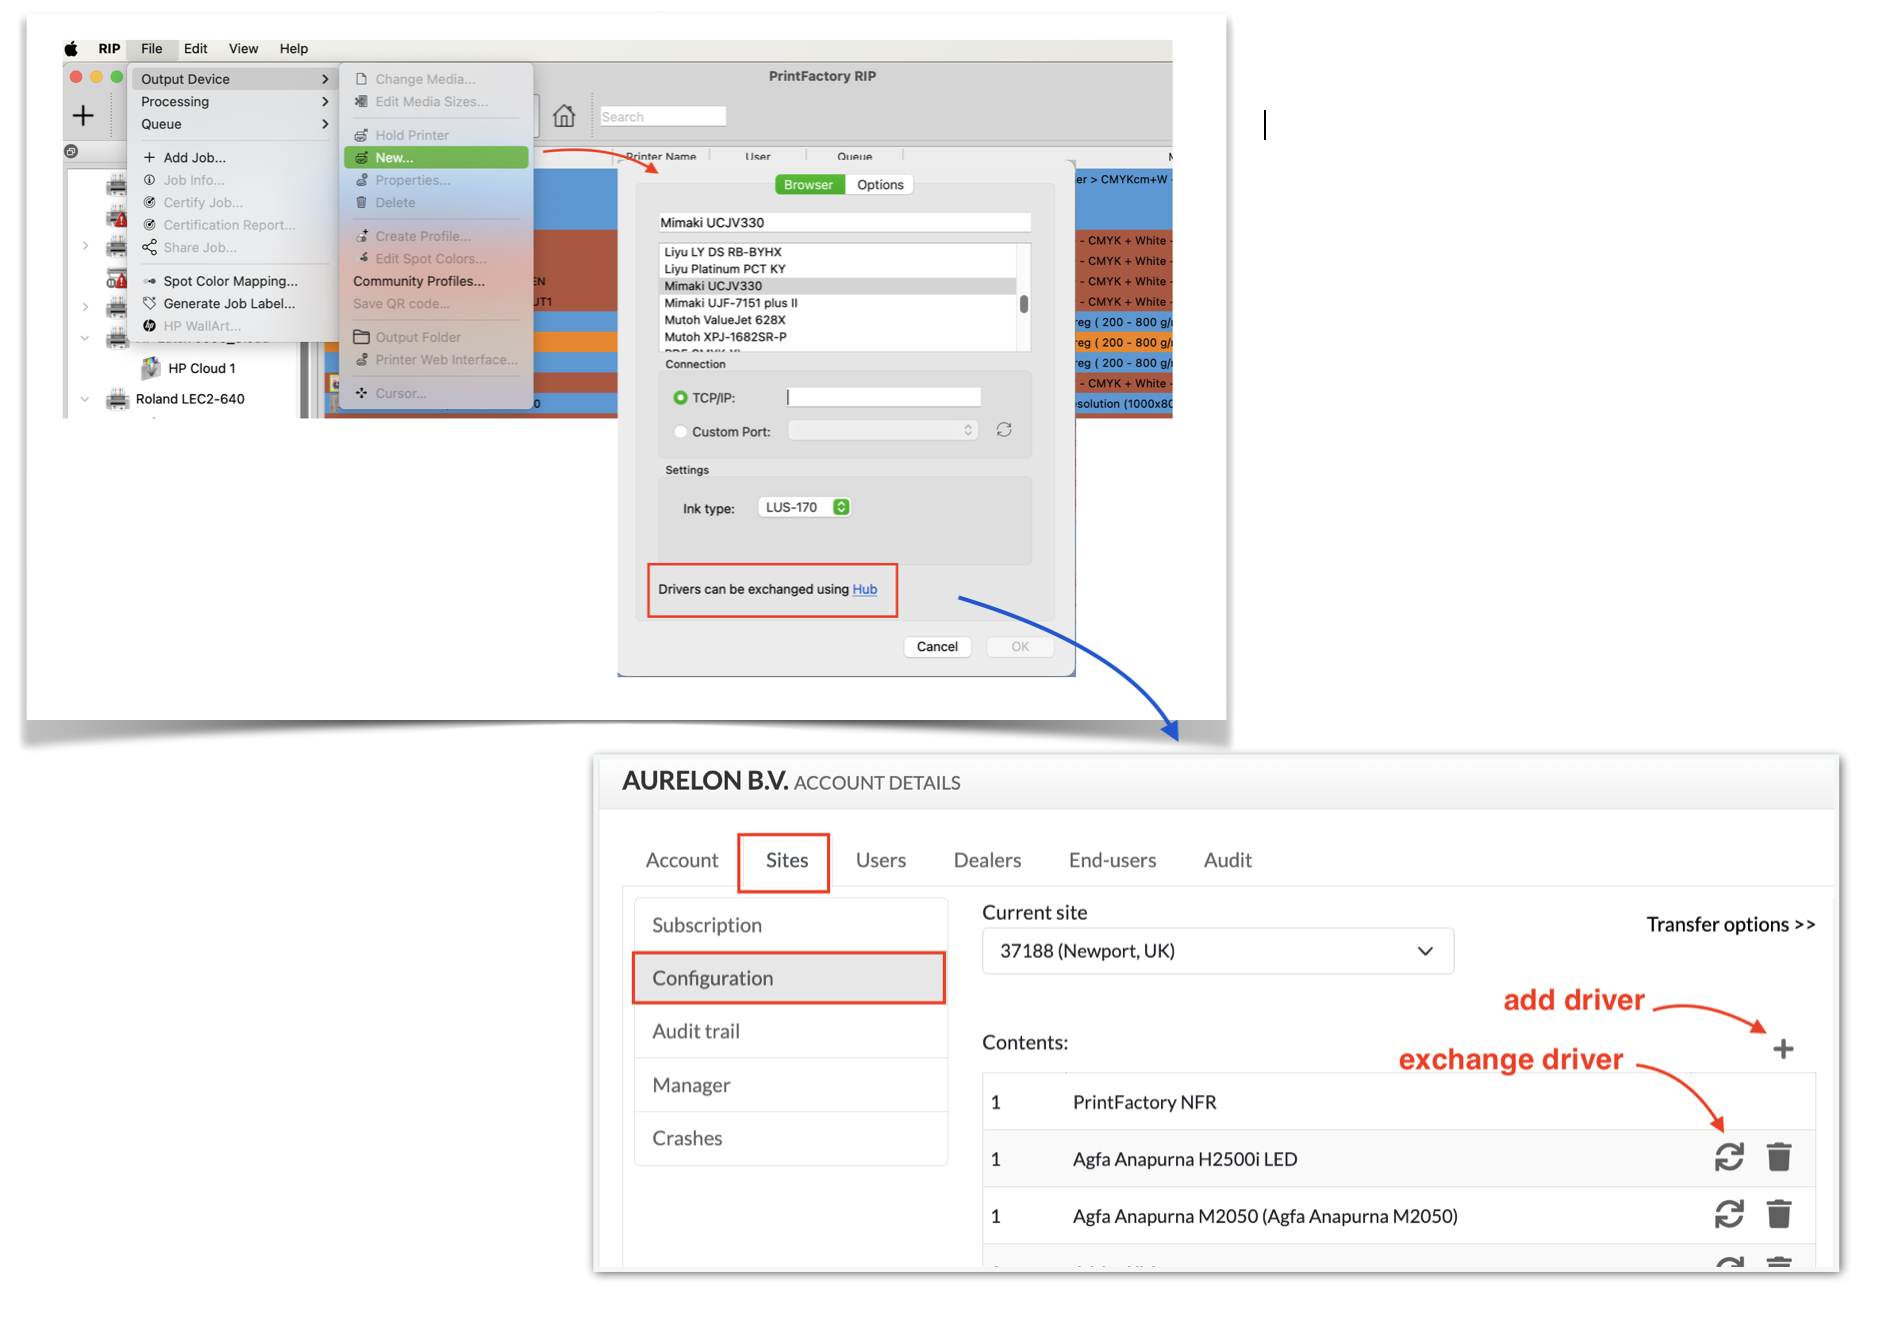The width and height of the screenshot is (1896, 1344).
Task: Select Roland LEC2-640 in printer tree
Action: click(x=190, y=399)
